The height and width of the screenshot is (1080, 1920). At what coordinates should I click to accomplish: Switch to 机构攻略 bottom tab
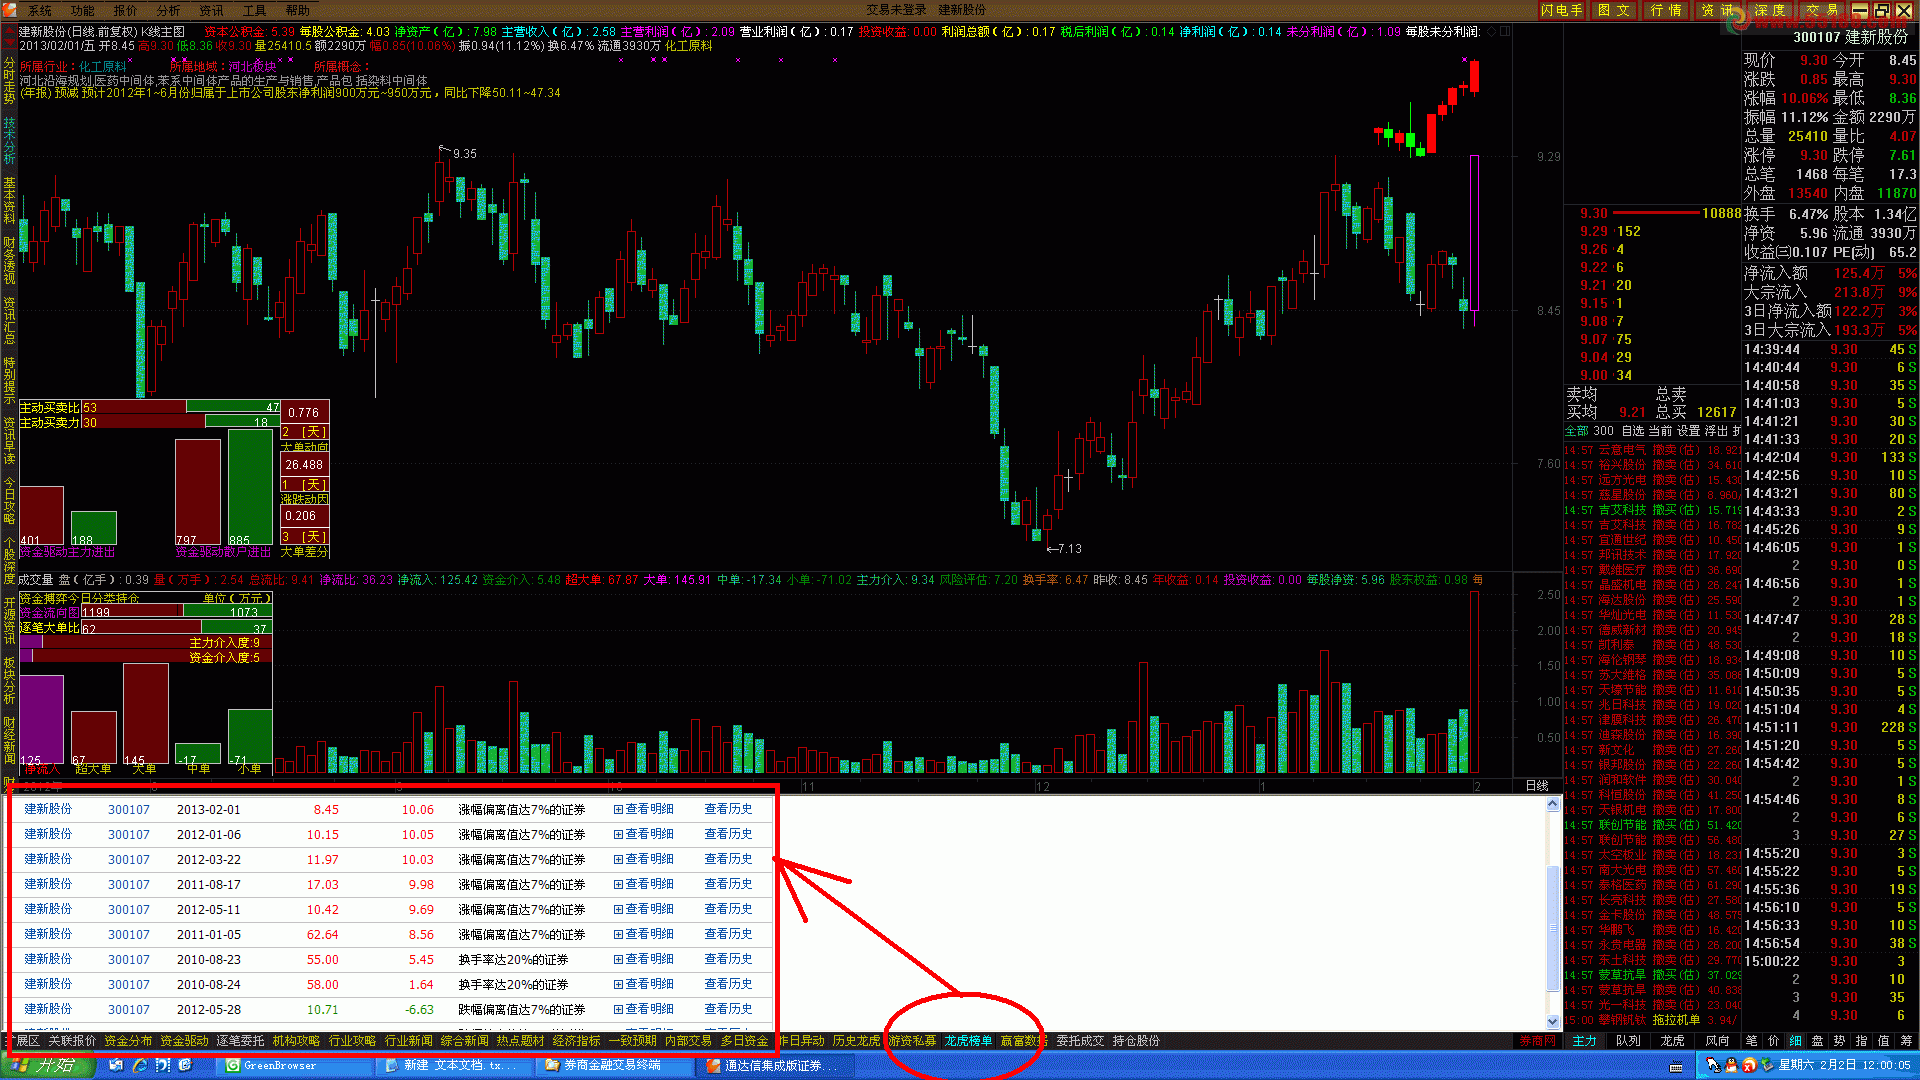tap(296, 1041)
